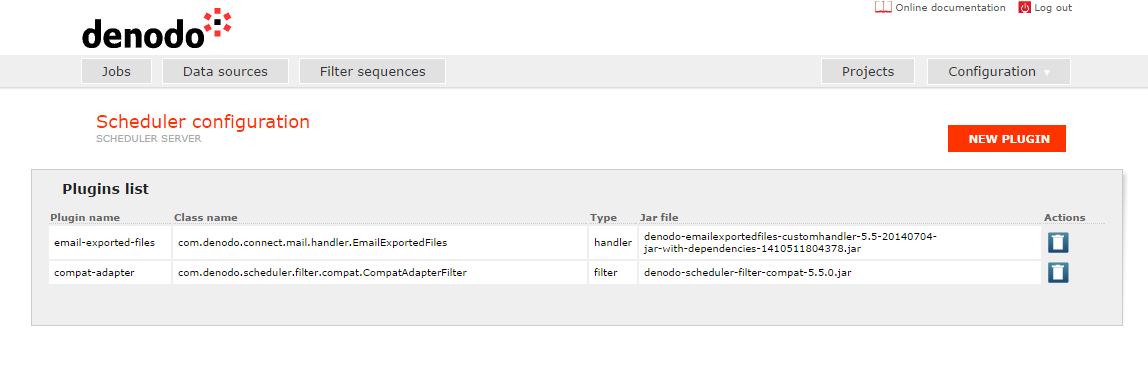Click the Denodo logo

pyautogui.click(x=157, y=29)
